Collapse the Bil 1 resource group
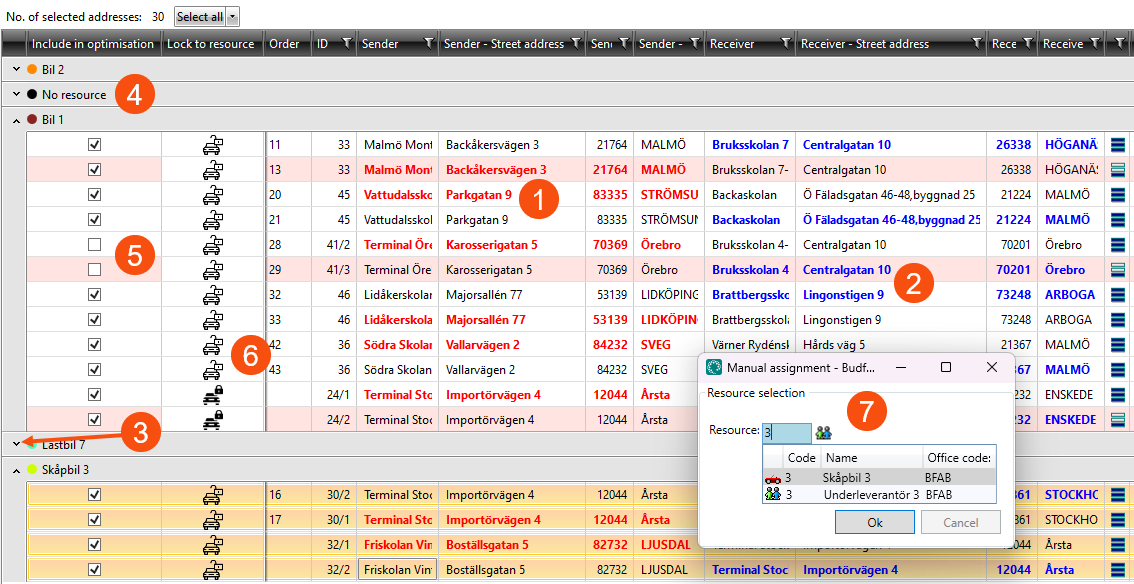This screenshot has height=584, width=1134. pyautogui.click(x=17, y=120)
